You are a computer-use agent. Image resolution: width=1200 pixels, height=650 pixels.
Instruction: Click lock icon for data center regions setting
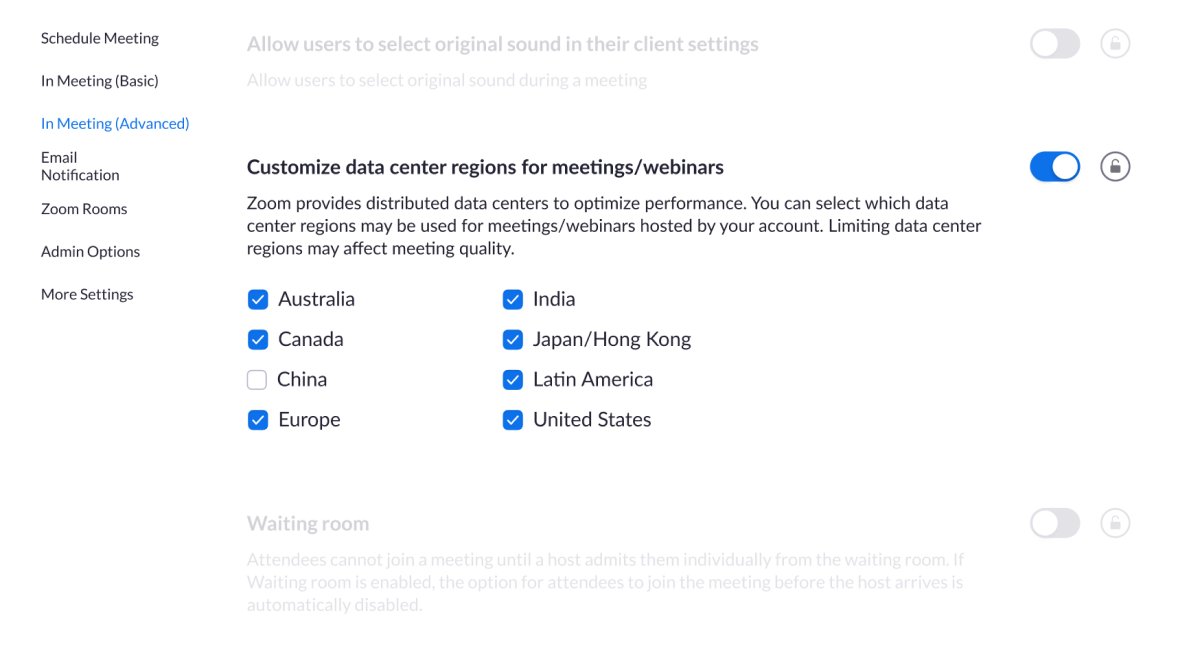coord(1115,166)
